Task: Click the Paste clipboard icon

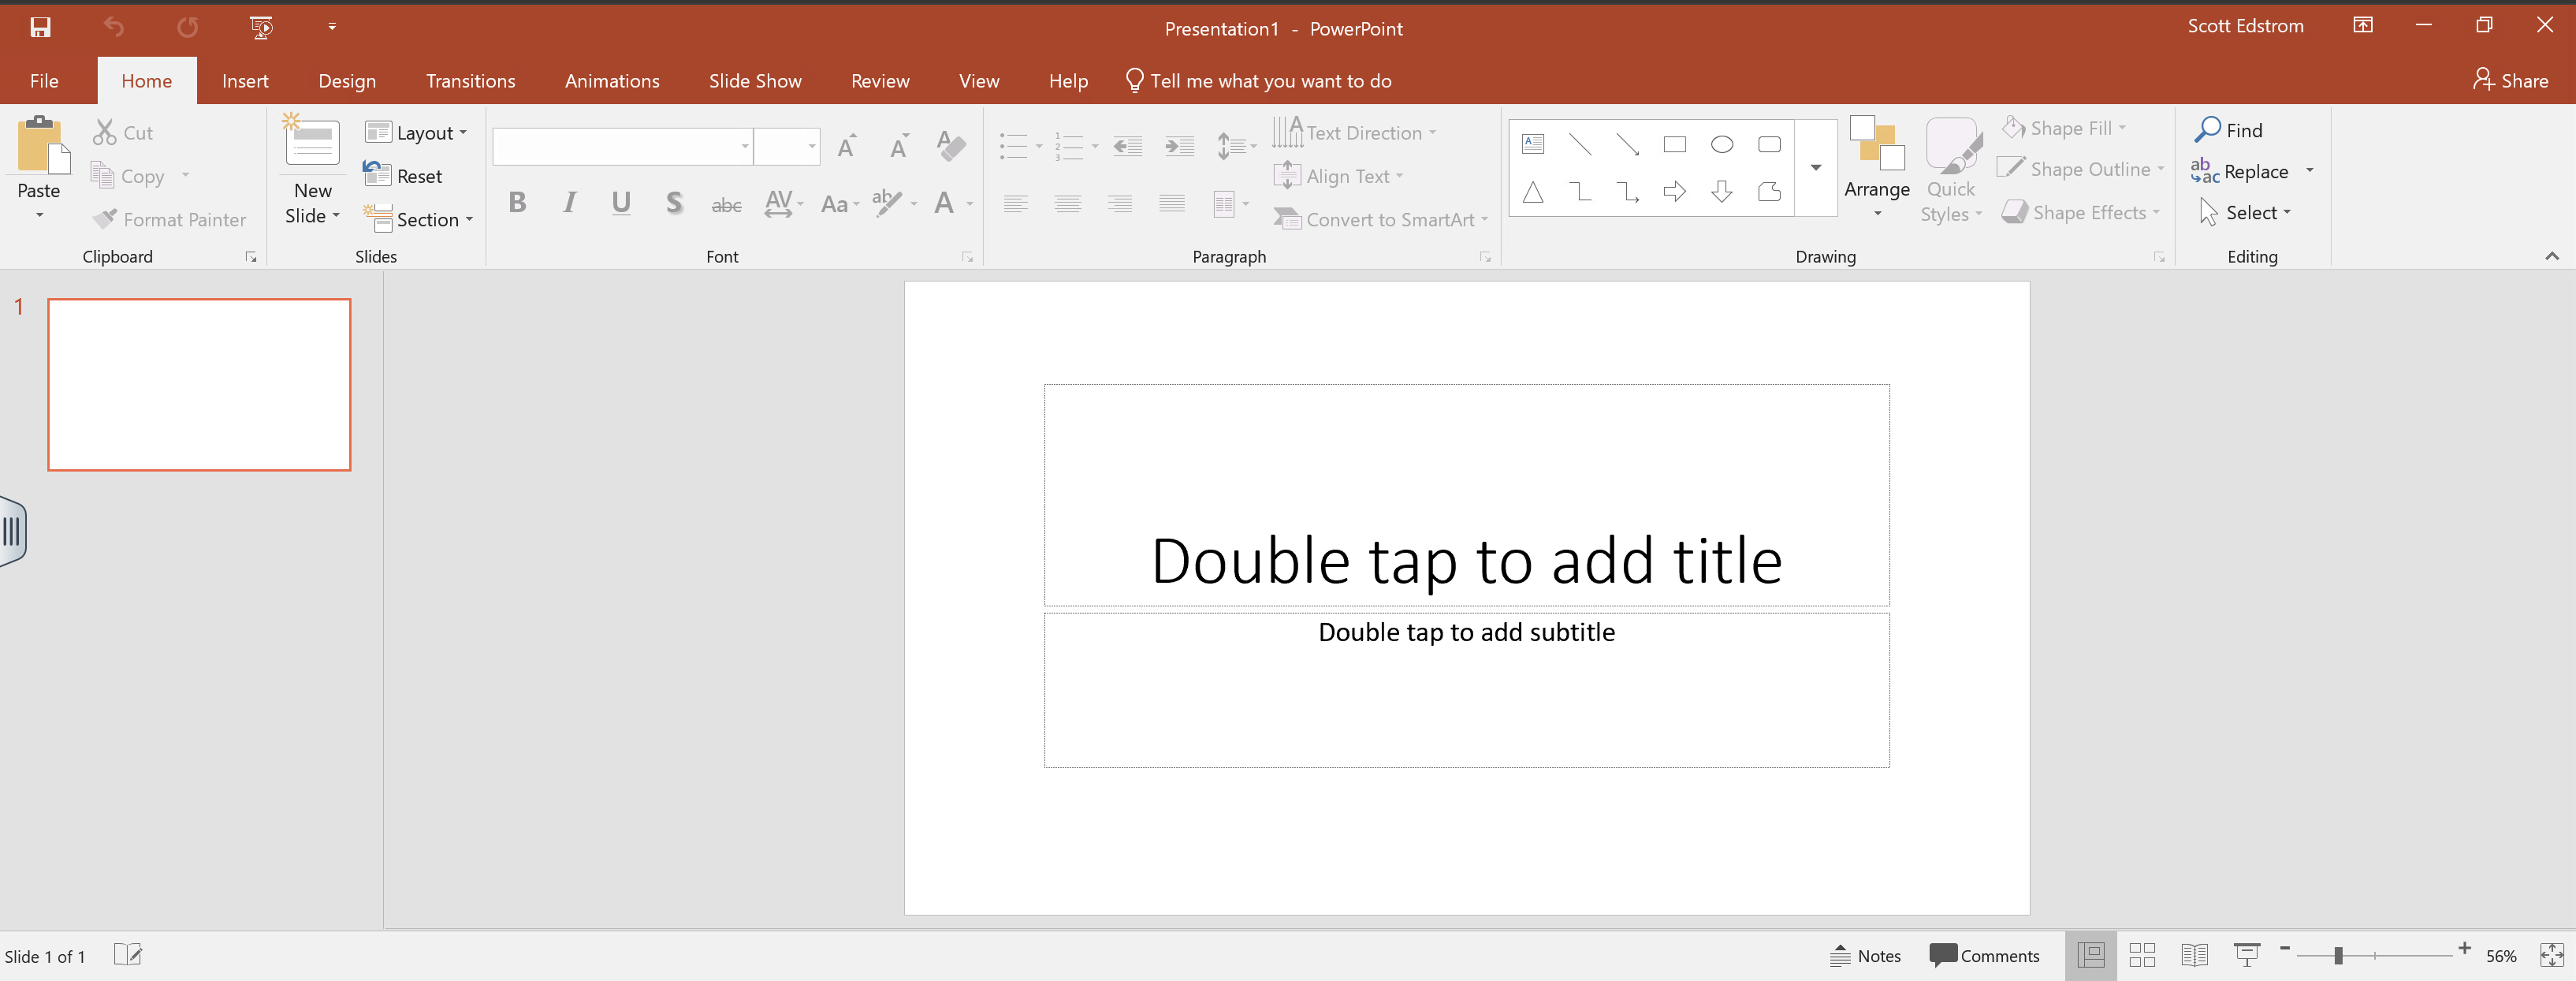Action: [40, 145]
